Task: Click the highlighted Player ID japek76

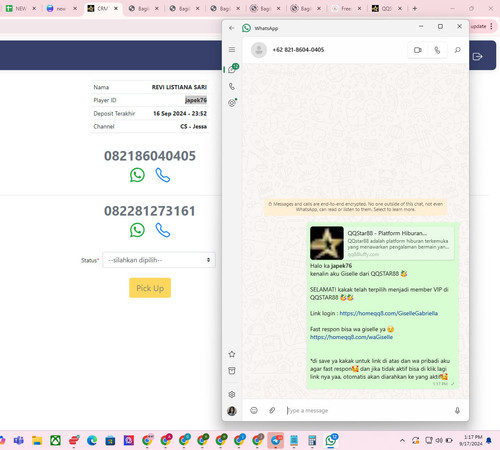Action: coord(196,100)
